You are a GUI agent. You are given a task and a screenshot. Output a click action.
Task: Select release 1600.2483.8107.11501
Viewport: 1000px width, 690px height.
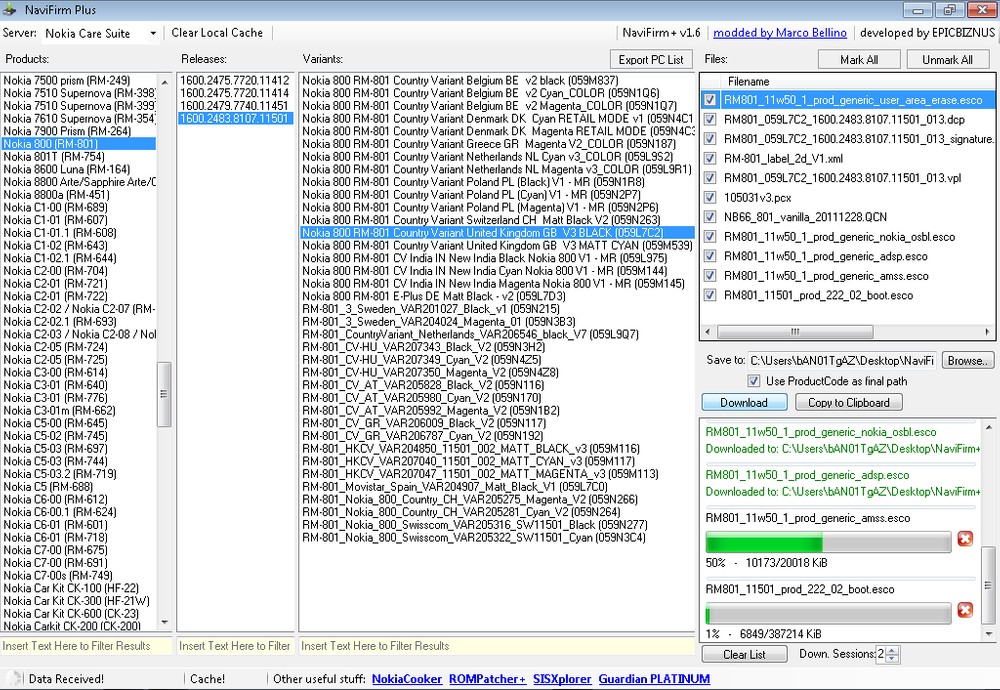(x=234, y=119)
